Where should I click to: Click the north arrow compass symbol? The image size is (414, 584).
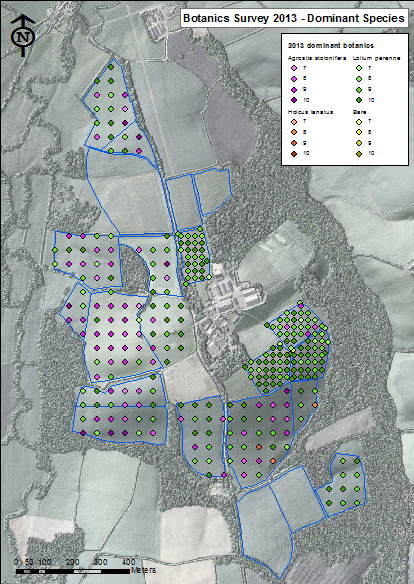click(x=23, y=36)
